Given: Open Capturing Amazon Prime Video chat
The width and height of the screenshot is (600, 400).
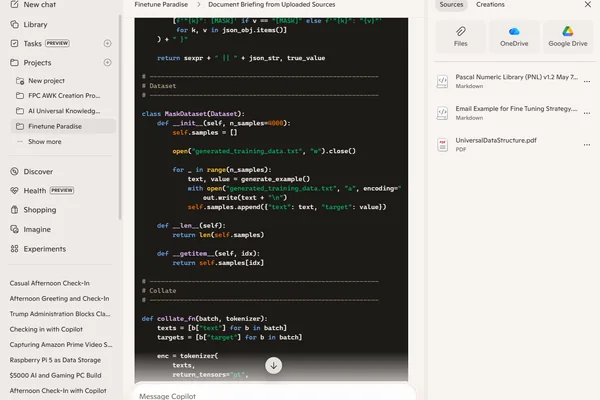Looking at the screenshot, I should (x=61, y=344).
